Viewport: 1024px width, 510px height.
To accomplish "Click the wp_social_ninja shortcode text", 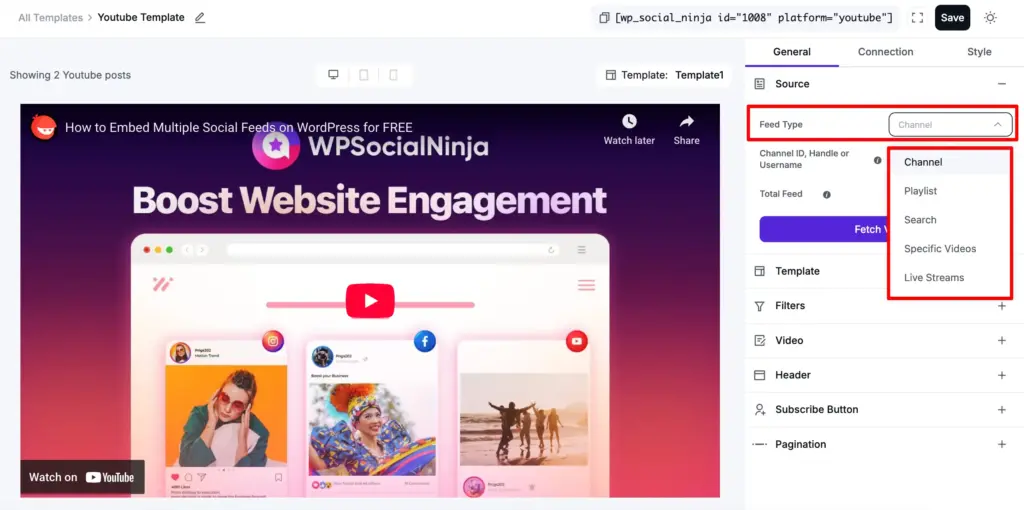I will coord(754,18).
